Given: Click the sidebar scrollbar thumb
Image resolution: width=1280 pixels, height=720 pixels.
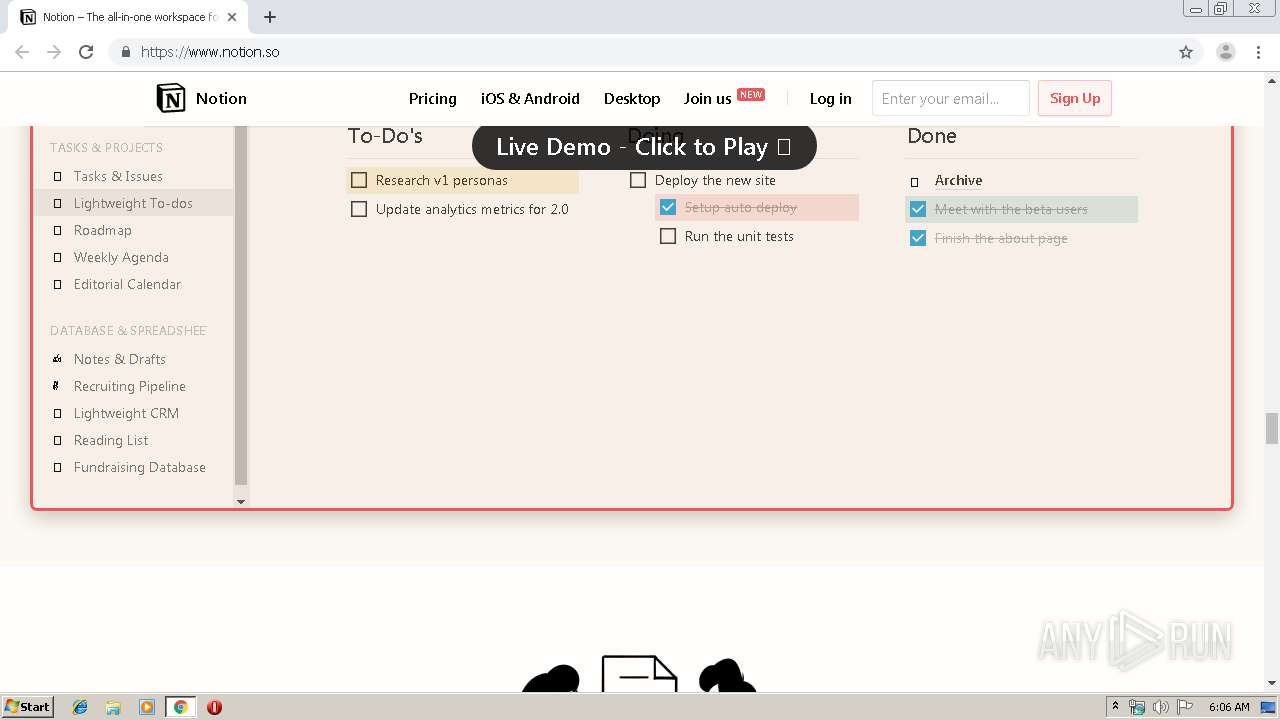Looking at the screenshot, I should click(x=241, y=306).
